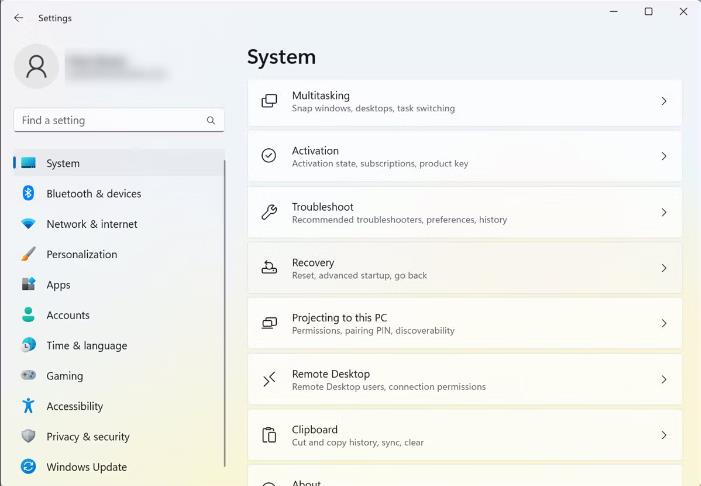701x486 pixels.
Task: Click the System page heading
Action: click(281, 57)
